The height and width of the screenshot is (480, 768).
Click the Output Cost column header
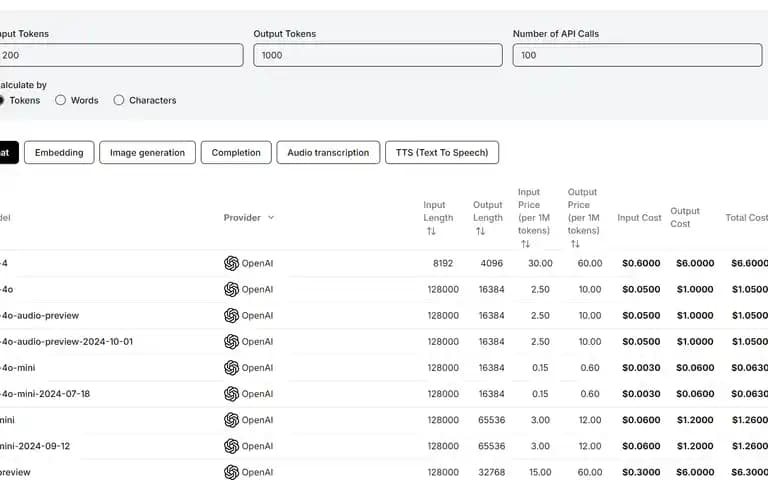coord(685,217)
